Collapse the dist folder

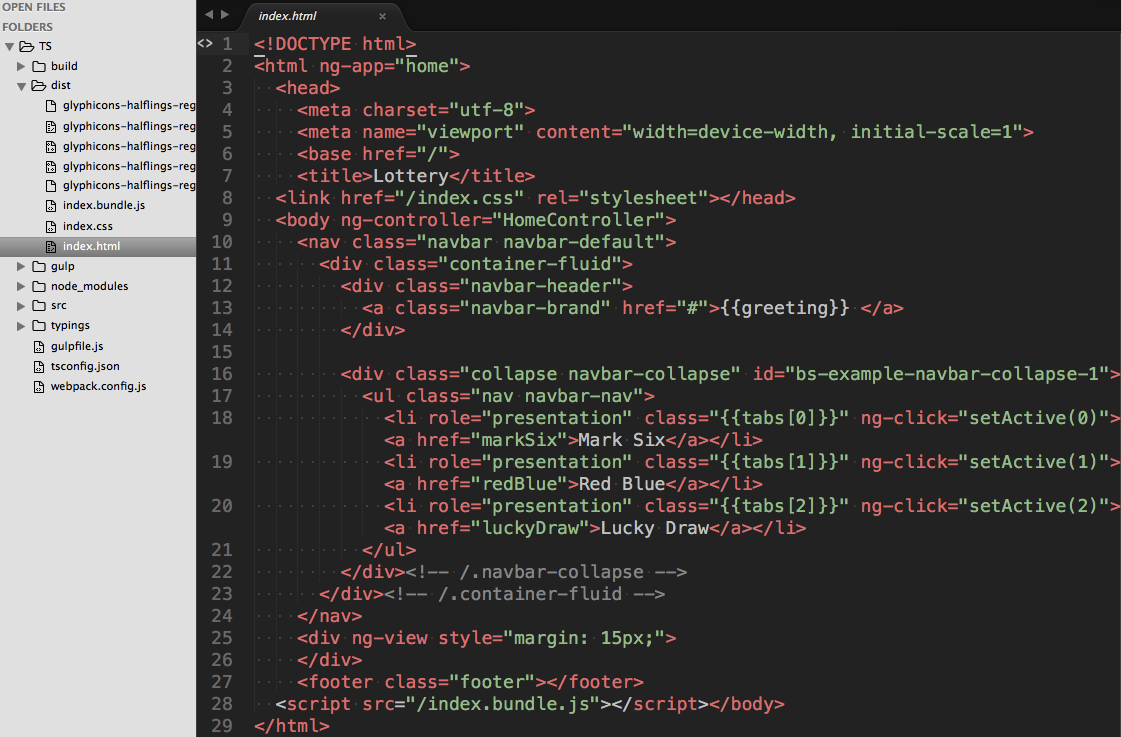(x=21, y=86)
